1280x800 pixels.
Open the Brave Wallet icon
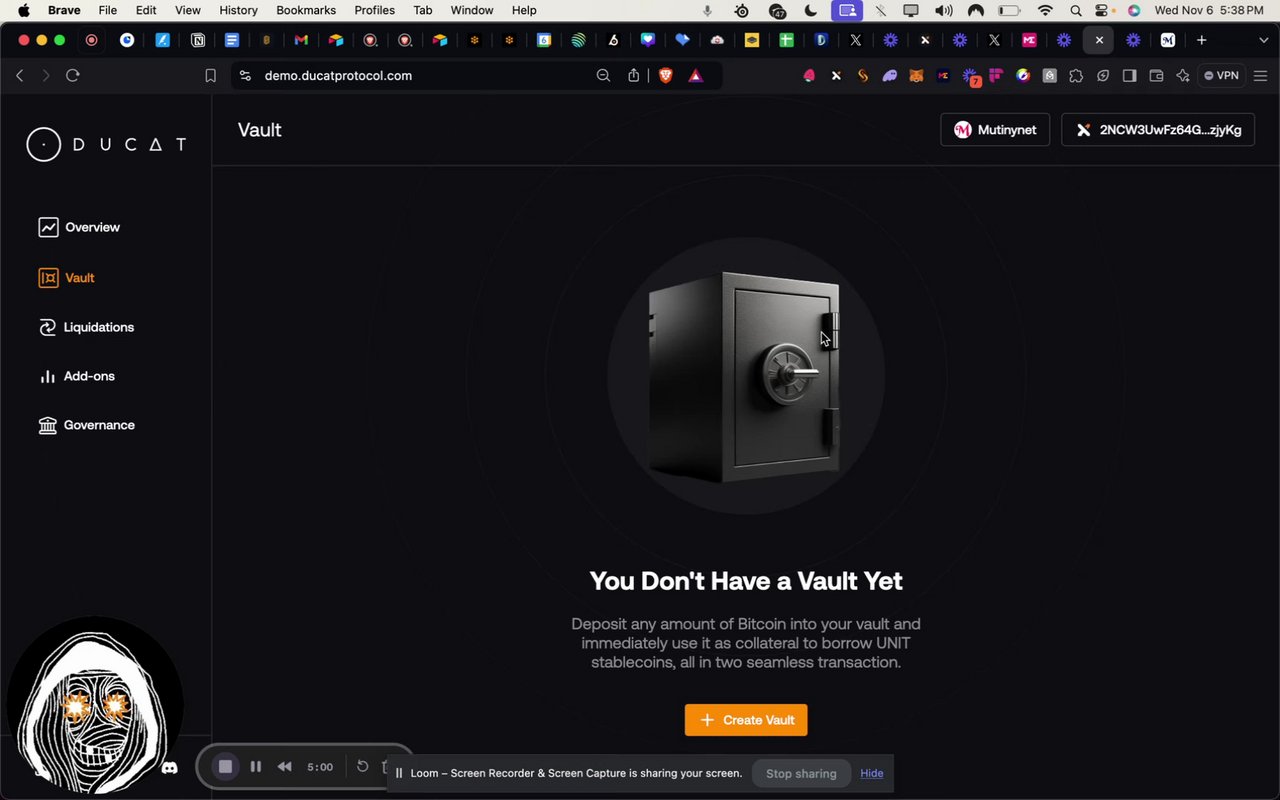coord(1156,76)
